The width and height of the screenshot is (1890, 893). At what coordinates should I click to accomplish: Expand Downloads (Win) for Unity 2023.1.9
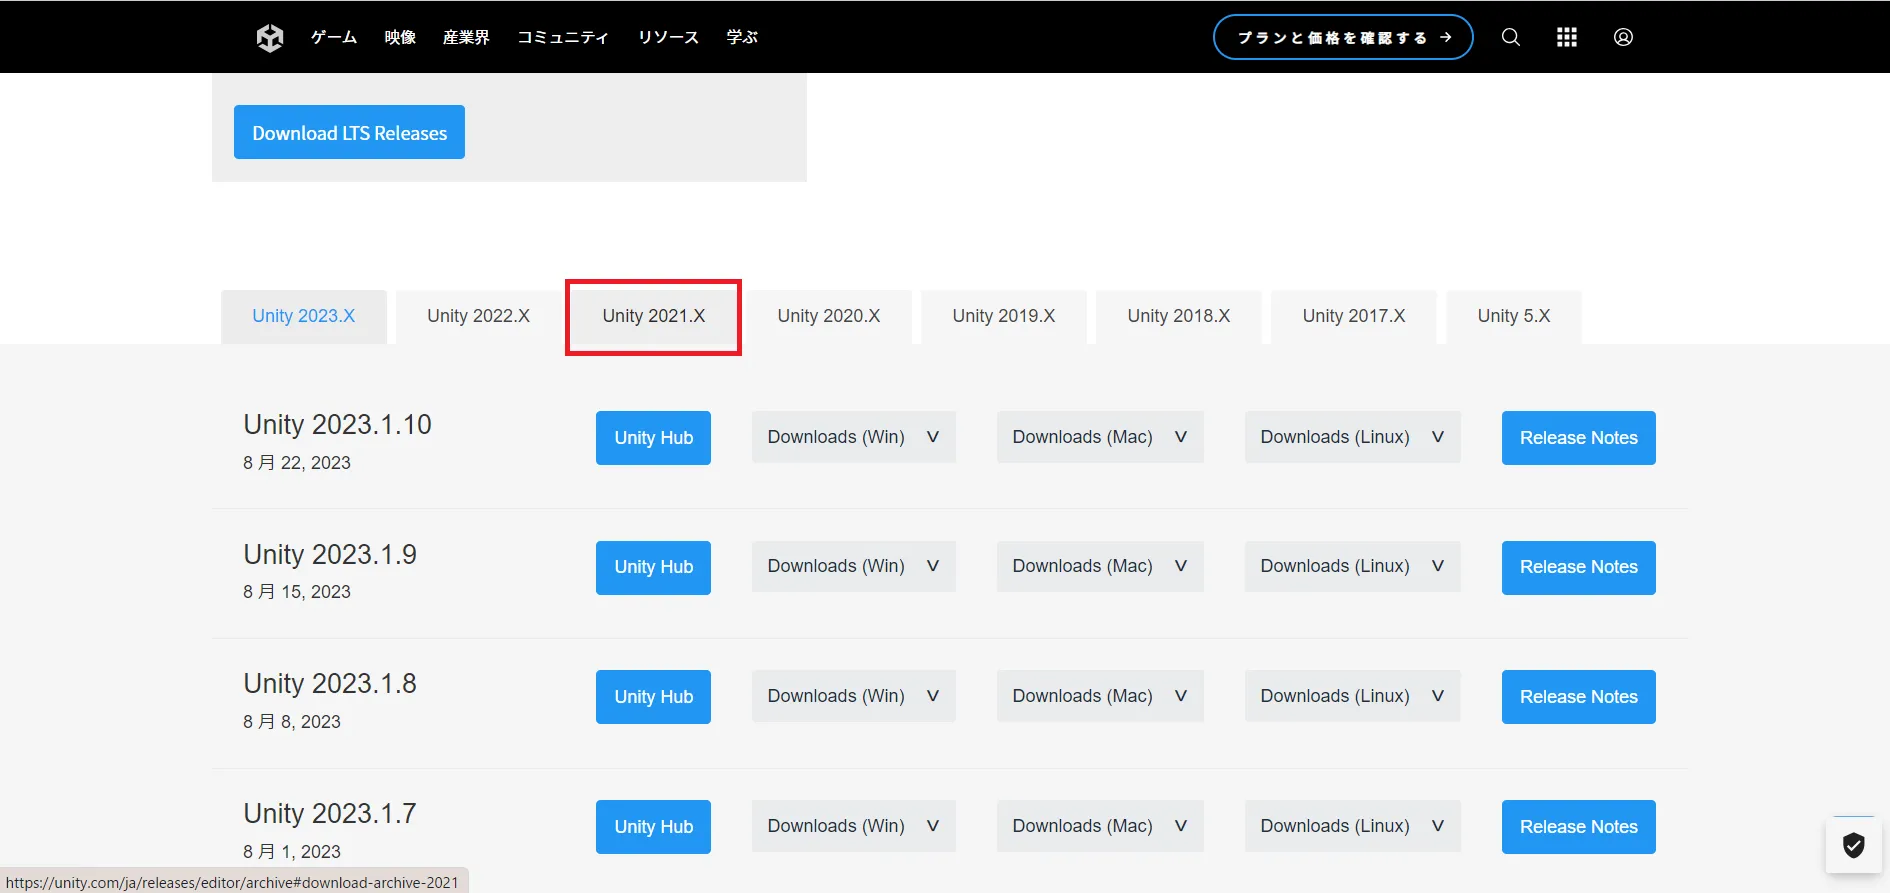click(853, 566)
